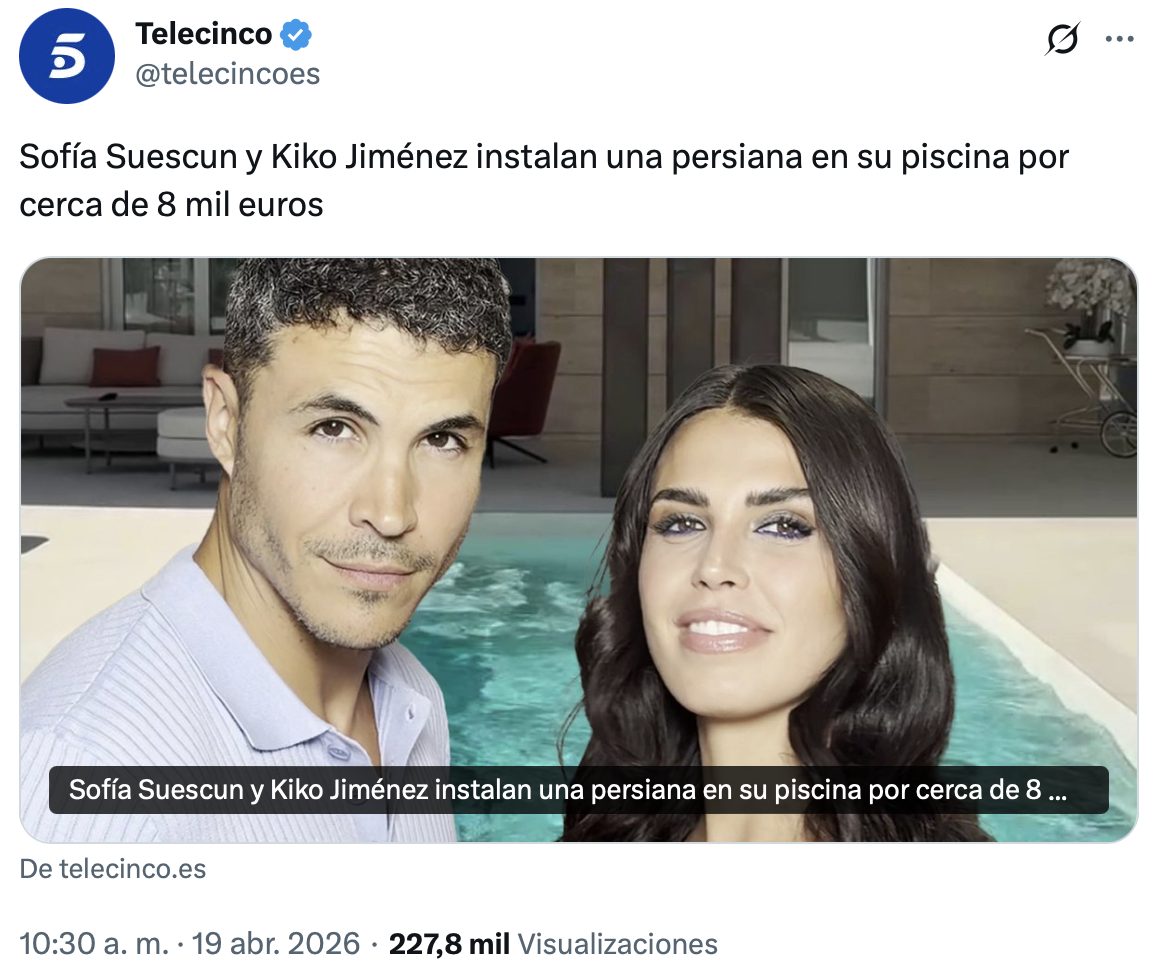Click the 19 abr. 2026 date
This screenshot has width=1158, height=980.
click(x=275, y=944)
